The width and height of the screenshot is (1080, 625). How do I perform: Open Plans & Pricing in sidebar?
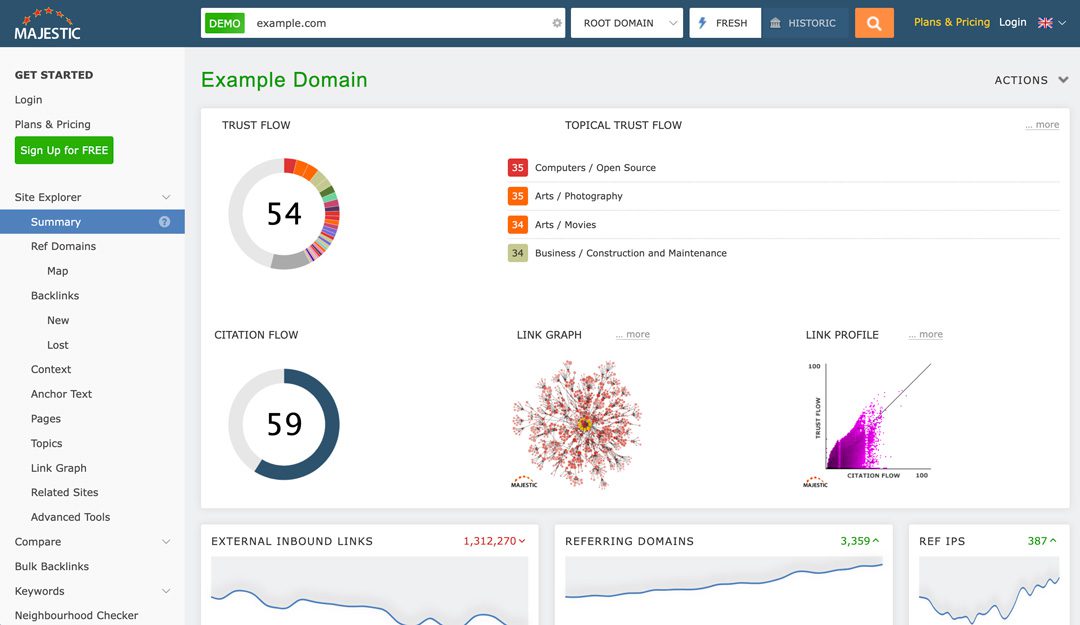(x=52, y=124)
